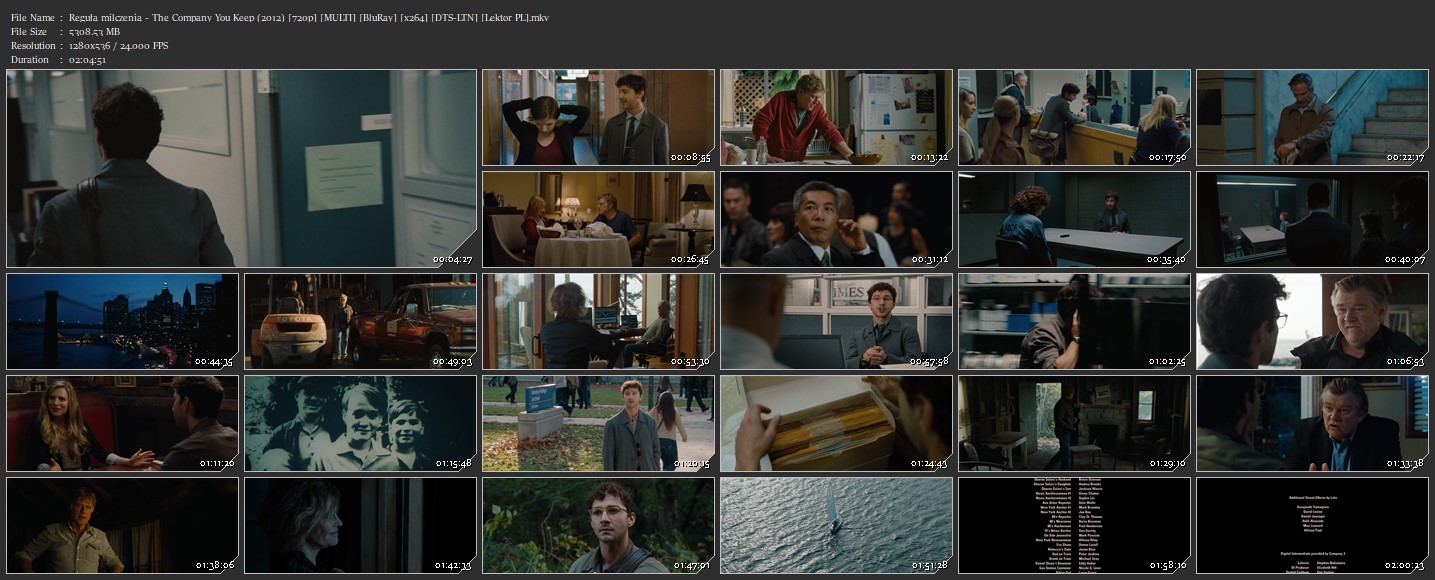
Task: Select the stairway thumbnail at 00:22:17
Action: (1312, 117)
